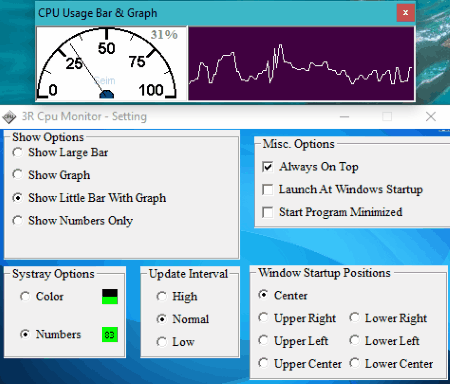Minimize the 3R Cpu Monitor Setting window

tap(344, 117)
